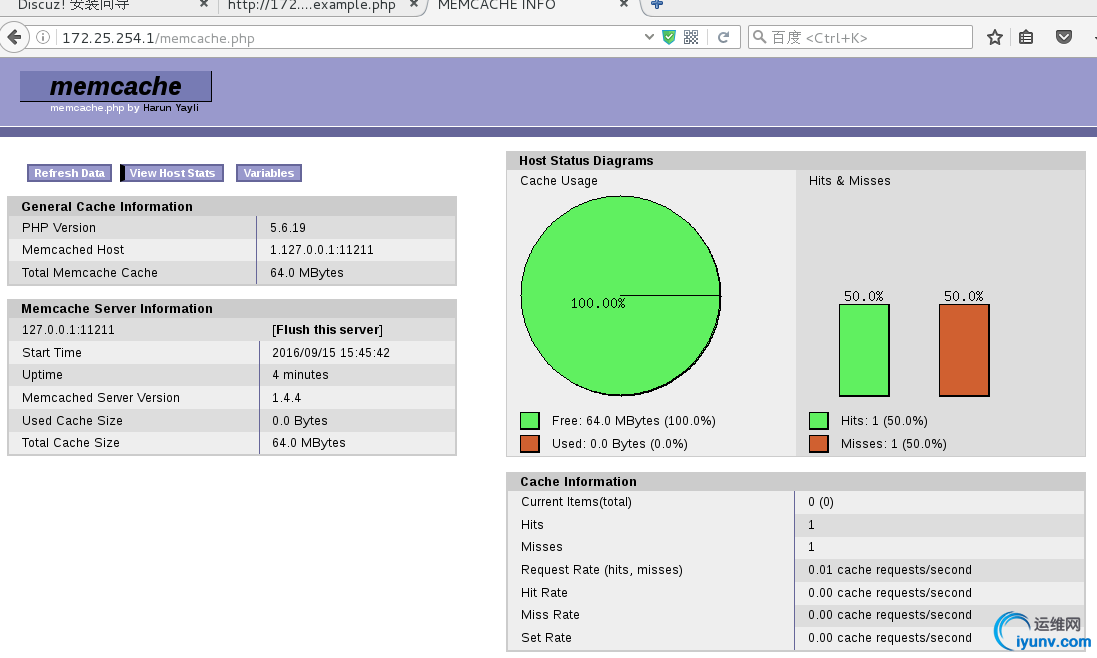
Task: Close the MEMCACHE INFO tab
Action: (x=624, y=3)
